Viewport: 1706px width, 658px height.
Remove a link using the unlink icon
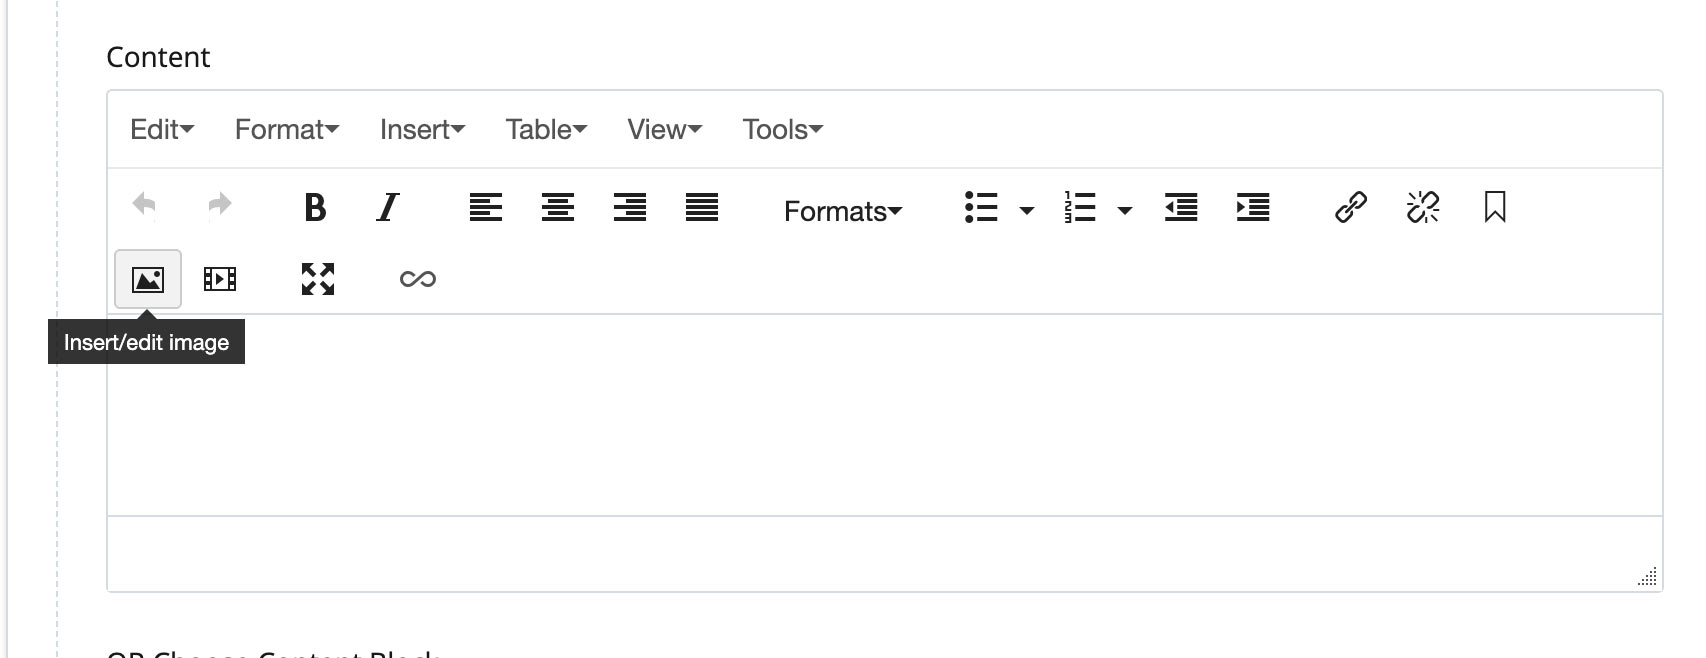(1422, 208)
